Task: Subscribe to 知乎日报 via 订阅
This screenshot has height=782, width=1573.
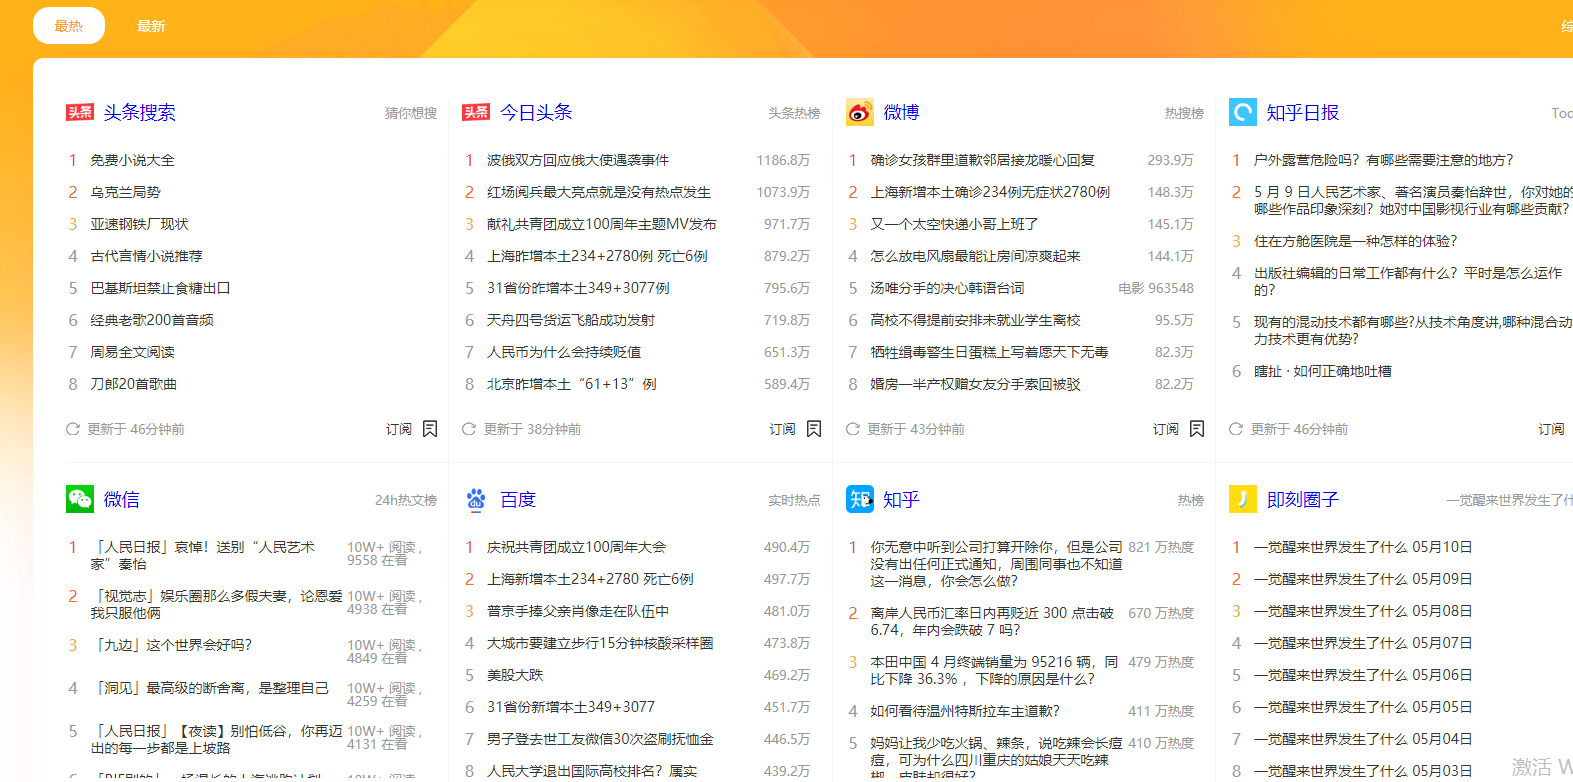Action: pos(1551,429)
